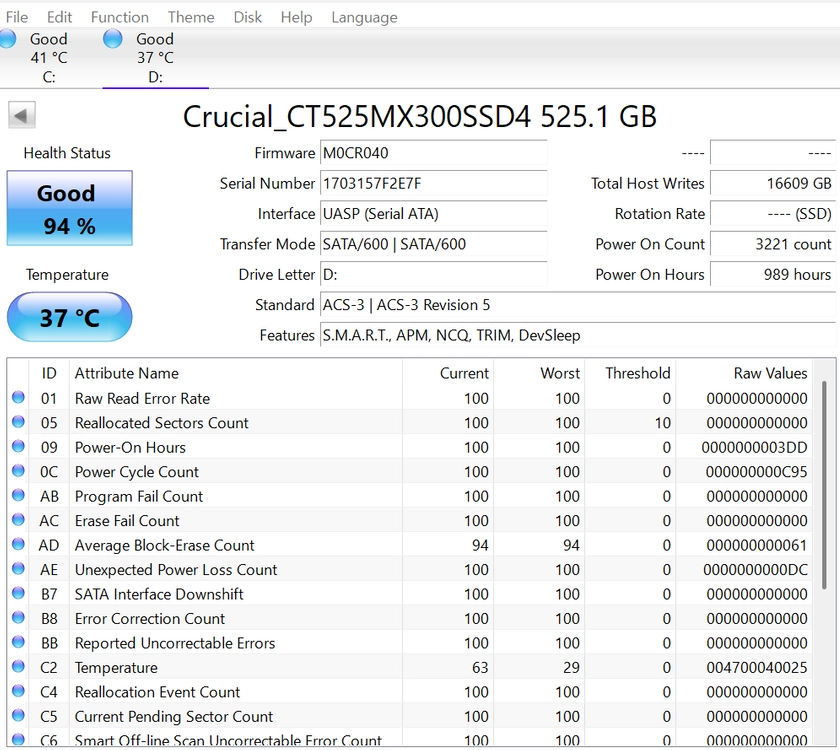Screen dimensions: 840x750
Task: Click the blue status orb for D: drive
Action: click(112, 39)
